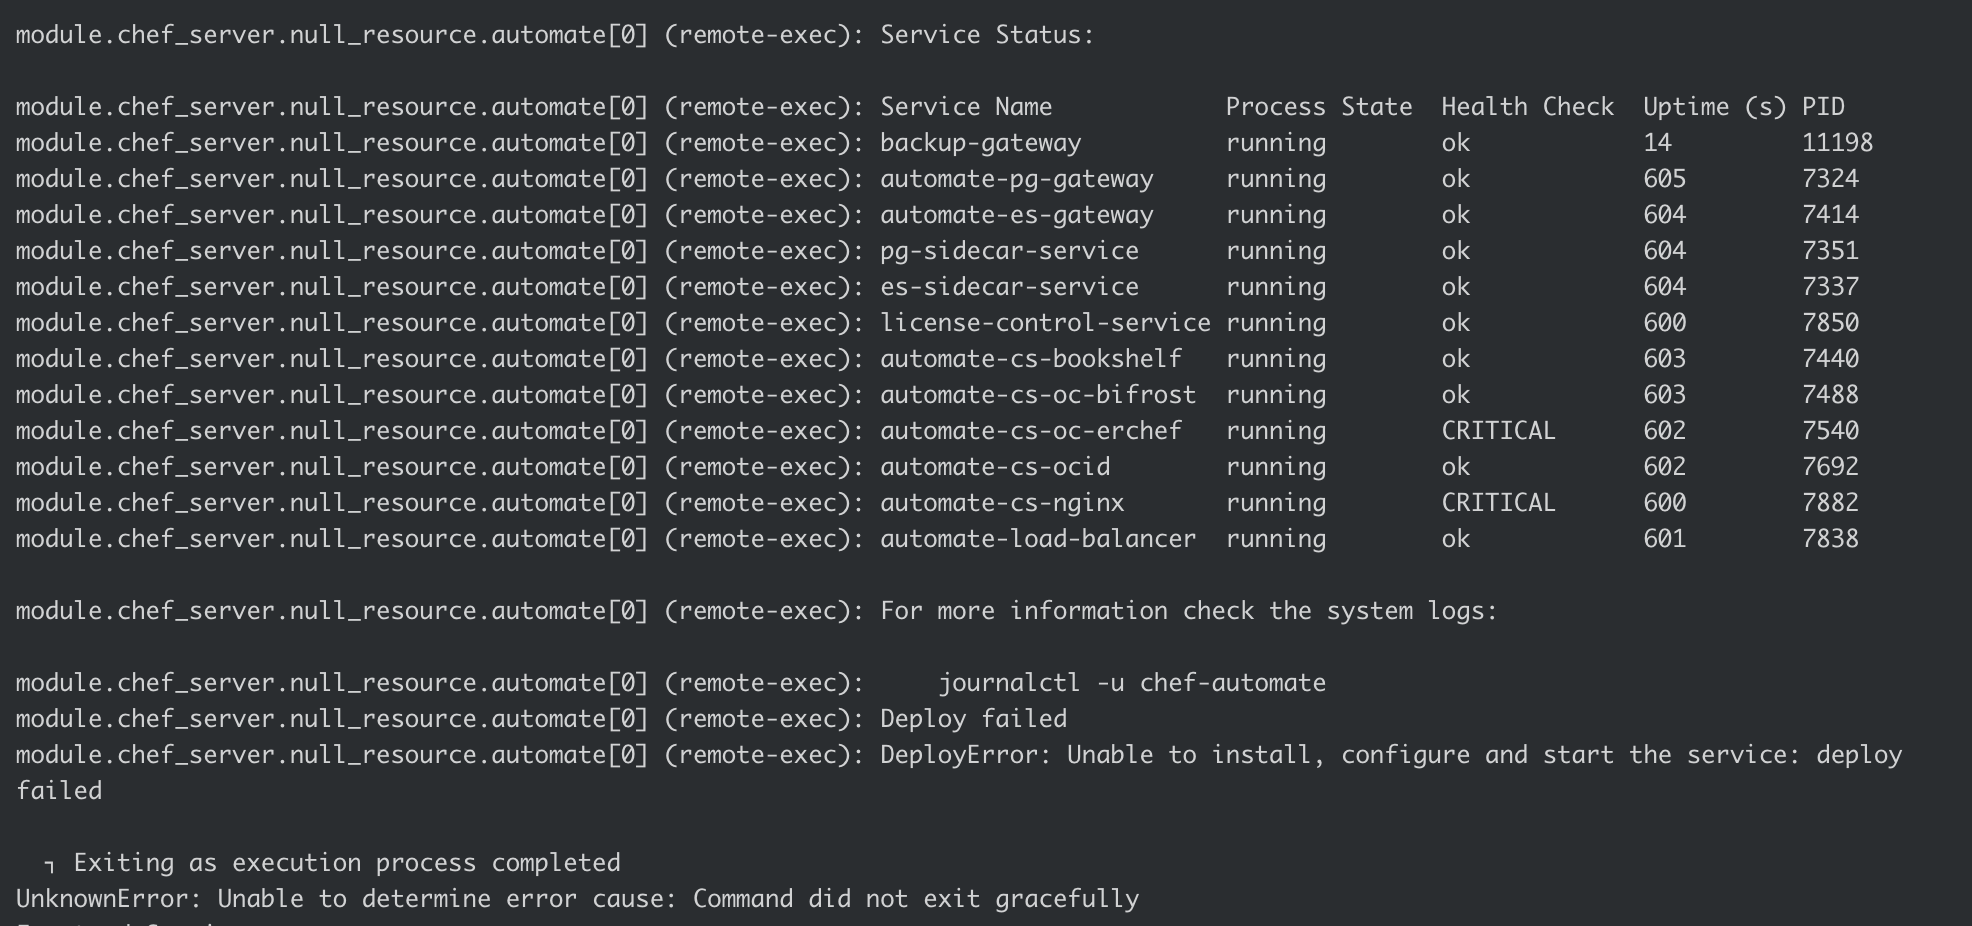Screen dimensions: 1972x926
Task: Click the "Service Status:" heading text
Action: [x=987, y=35]
